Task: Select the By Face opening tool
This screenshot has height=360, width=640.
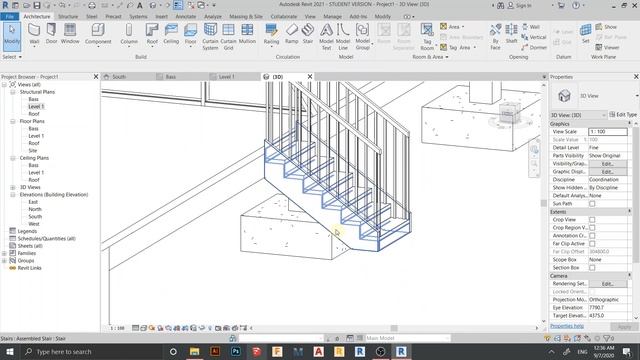Action: click(x=496, y=36)
